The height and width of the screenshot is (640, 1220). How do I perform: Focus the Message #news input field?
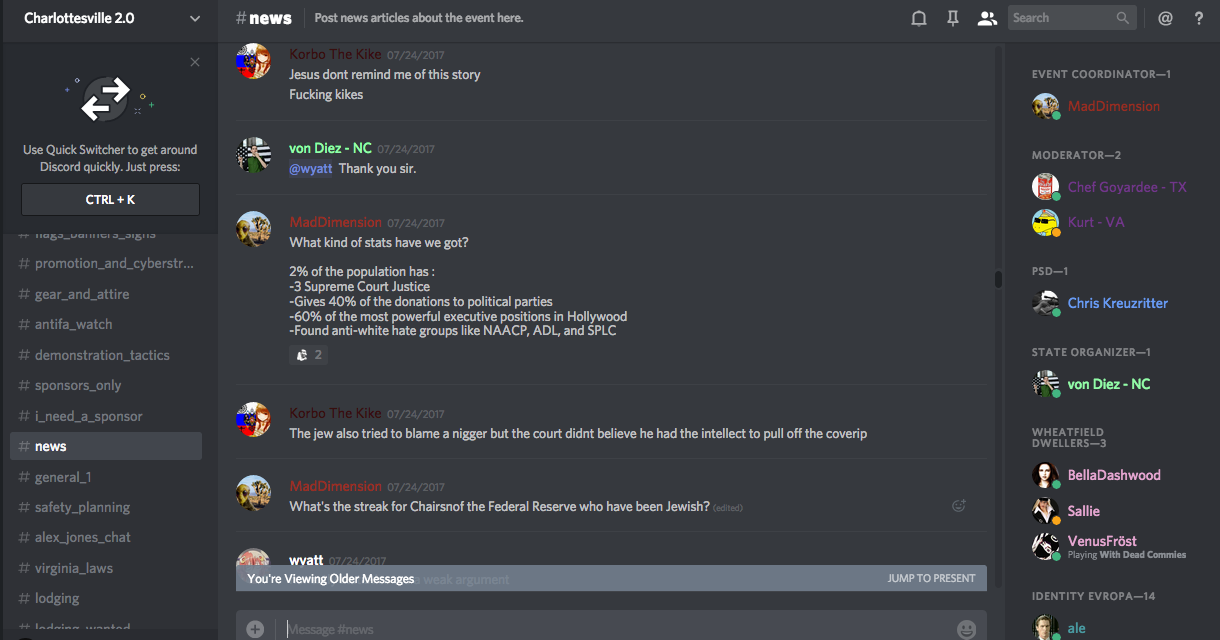tap(600, 629)
